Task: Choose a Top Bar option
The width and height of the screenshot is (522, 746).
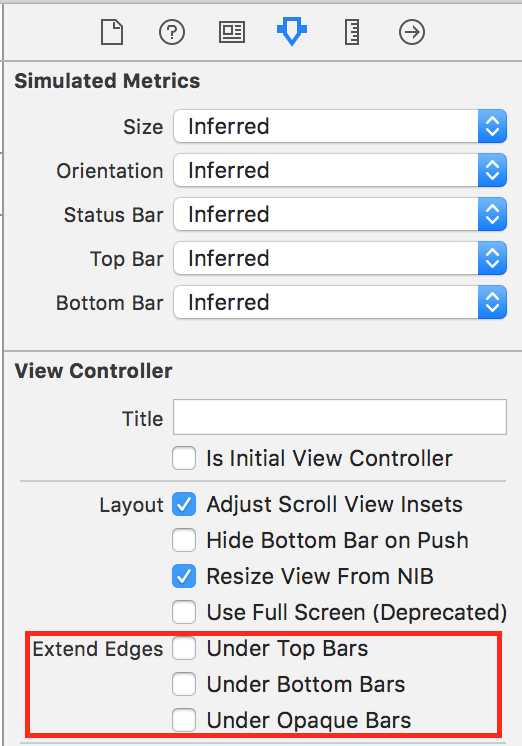Action: [x=340, y=258]
